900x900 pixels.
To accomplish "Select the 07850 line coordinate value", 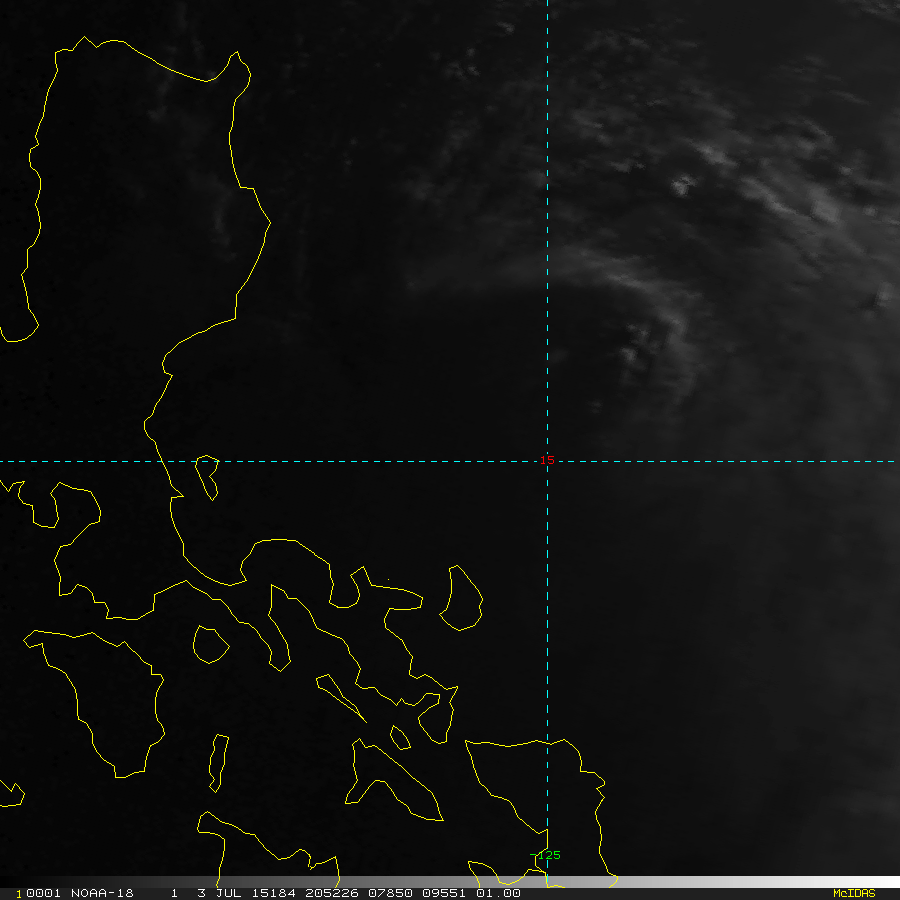I will [x=390, y=893].
